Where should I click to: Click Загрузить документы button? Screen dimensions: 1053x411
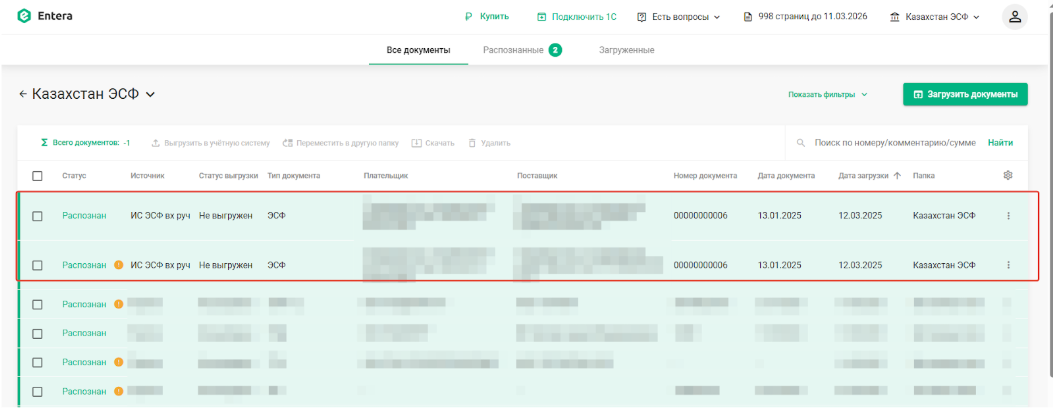coord(965,95)
